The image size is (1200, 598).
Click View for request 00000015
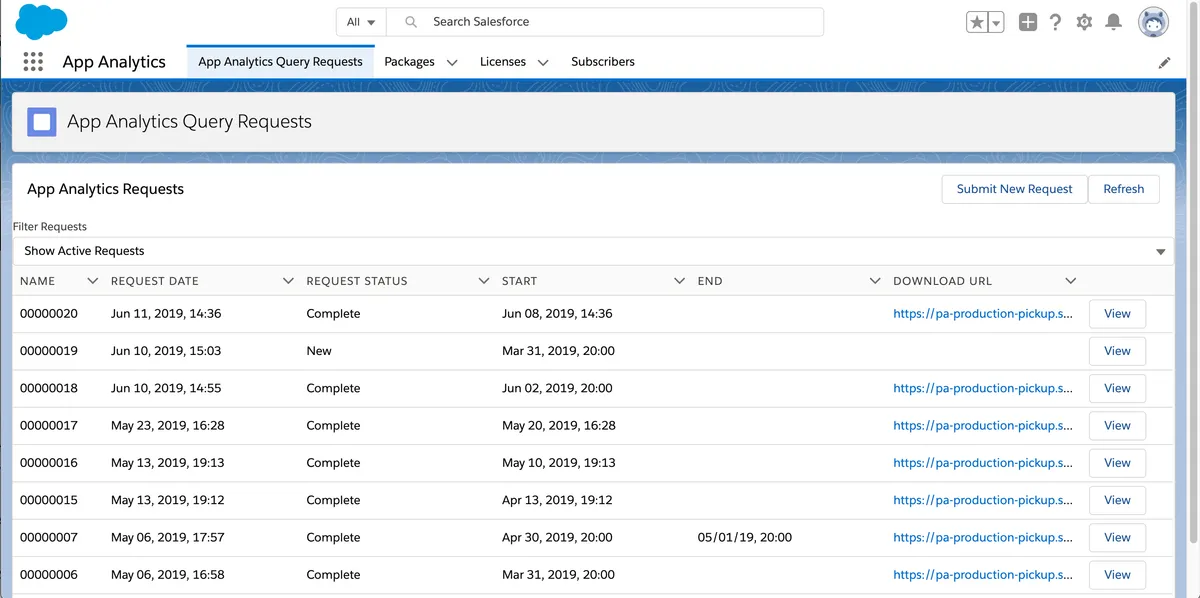click(x=1117, y=500)
